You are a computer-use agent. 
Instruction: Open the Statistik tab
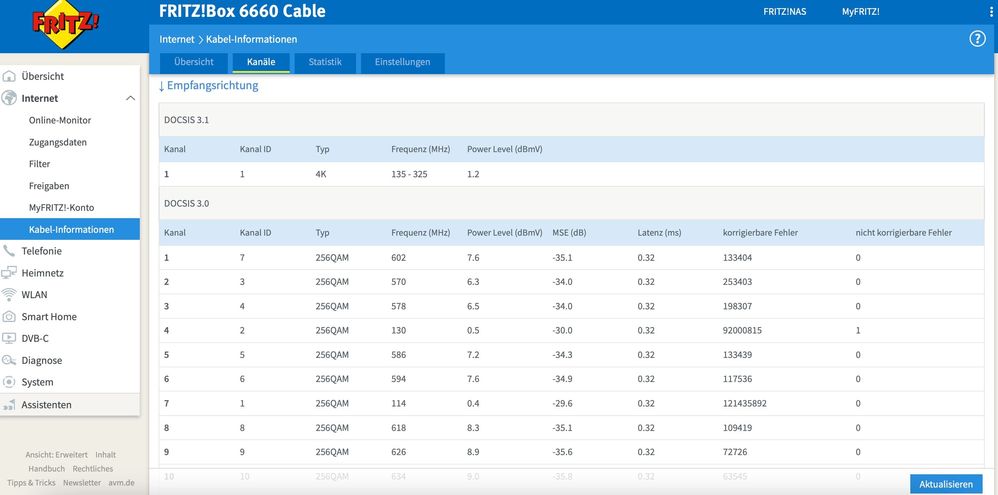pyautogui.click(x=325, y=62)
